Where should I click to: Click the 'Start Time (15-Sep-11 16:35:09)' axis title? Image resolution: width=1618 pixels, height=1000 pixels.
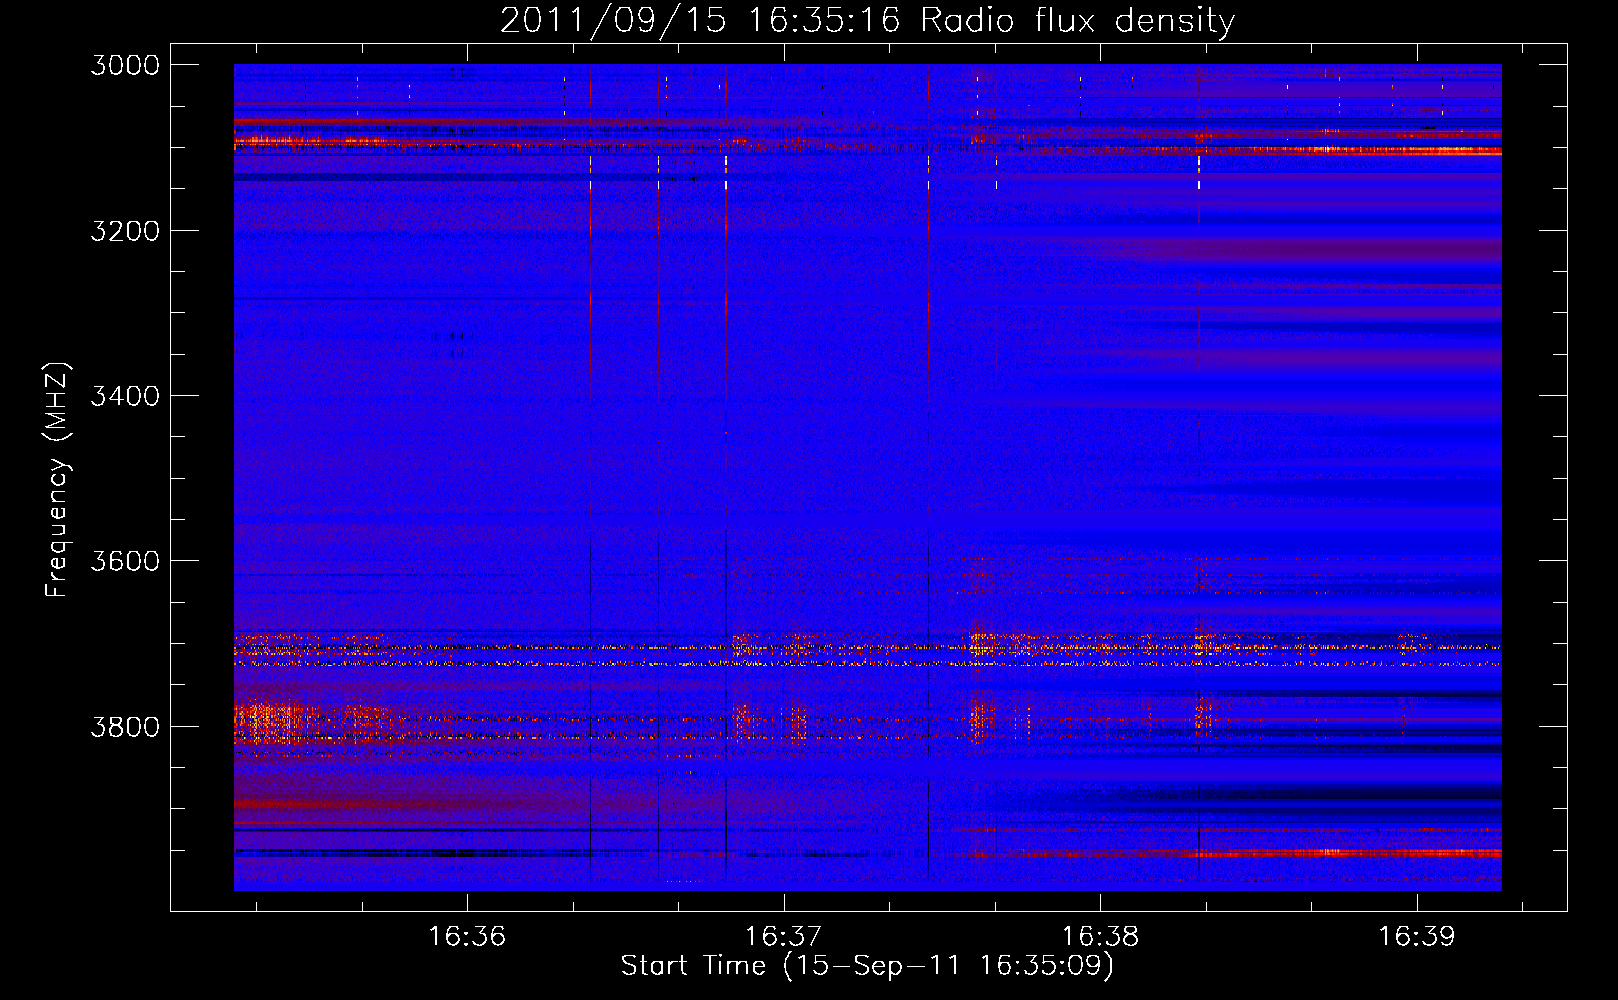pyautogui.click(x=867, y=966)
